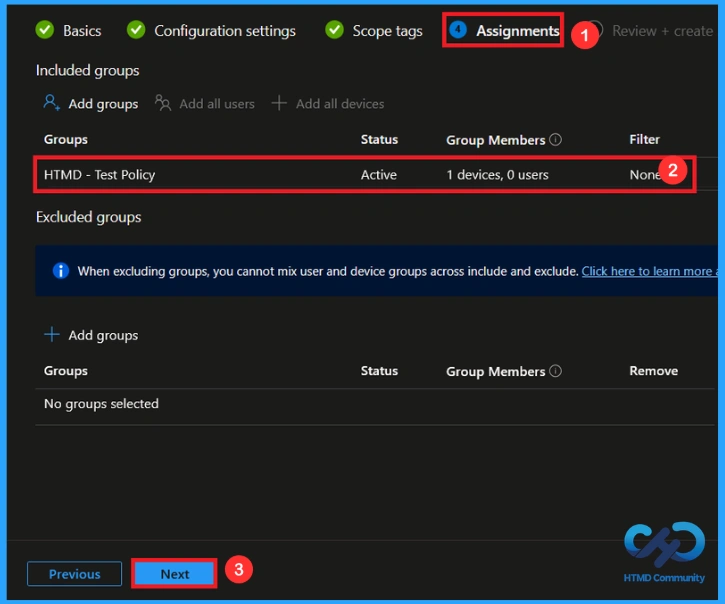Click Groups column header in Excluded groups
The width and height of the screenshot is (725, 604).
(x=66, y=371)
